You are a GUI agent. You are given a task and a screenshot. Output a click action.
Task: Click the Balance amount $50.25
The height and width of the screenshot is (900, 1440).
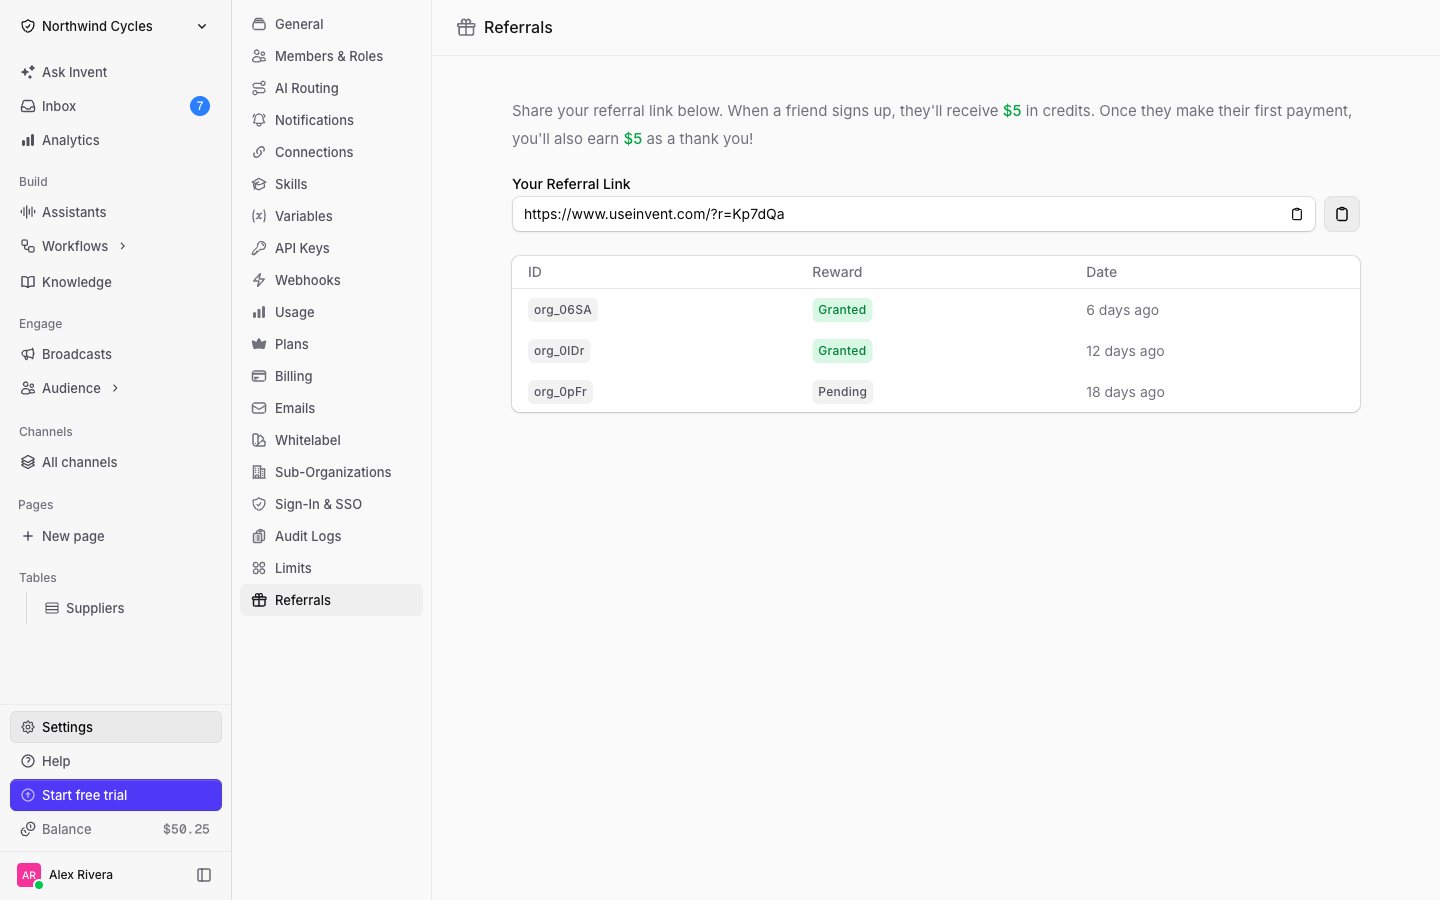(x=186, y=829)
